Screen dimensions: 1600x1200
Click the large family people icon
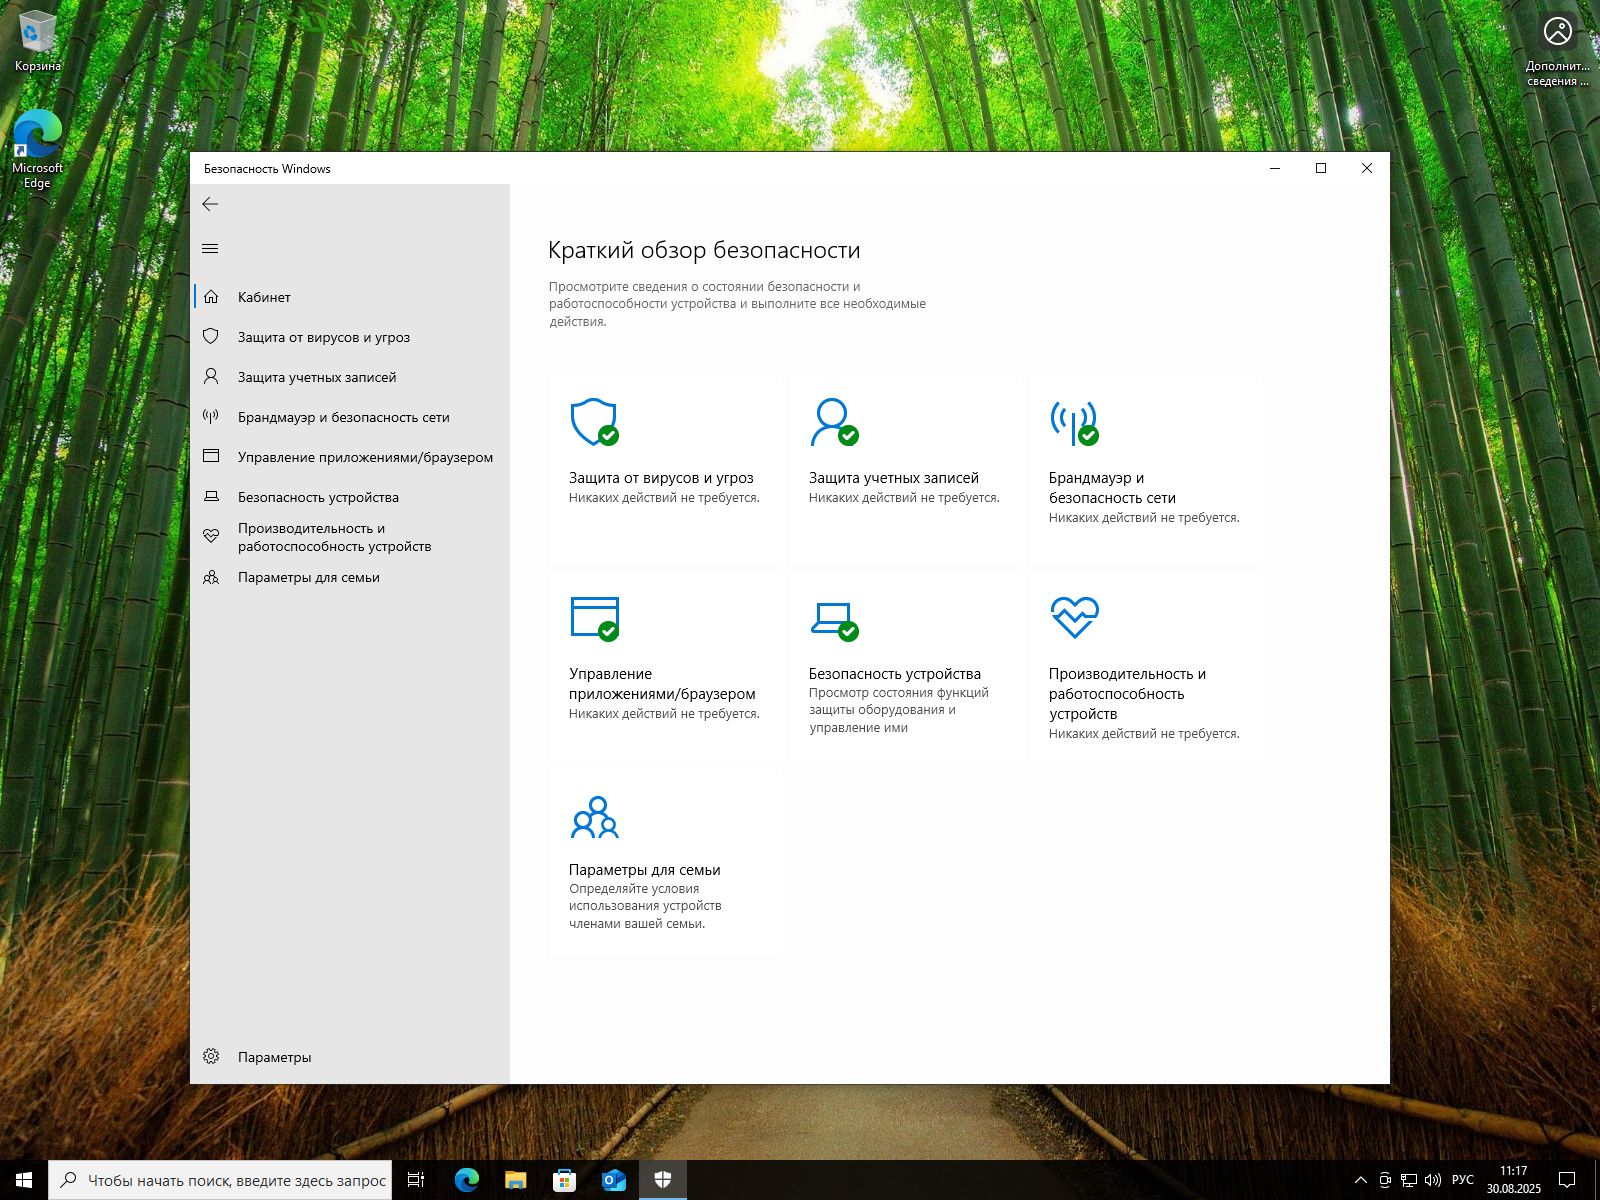pyautogui.click(x=595, y=817)
